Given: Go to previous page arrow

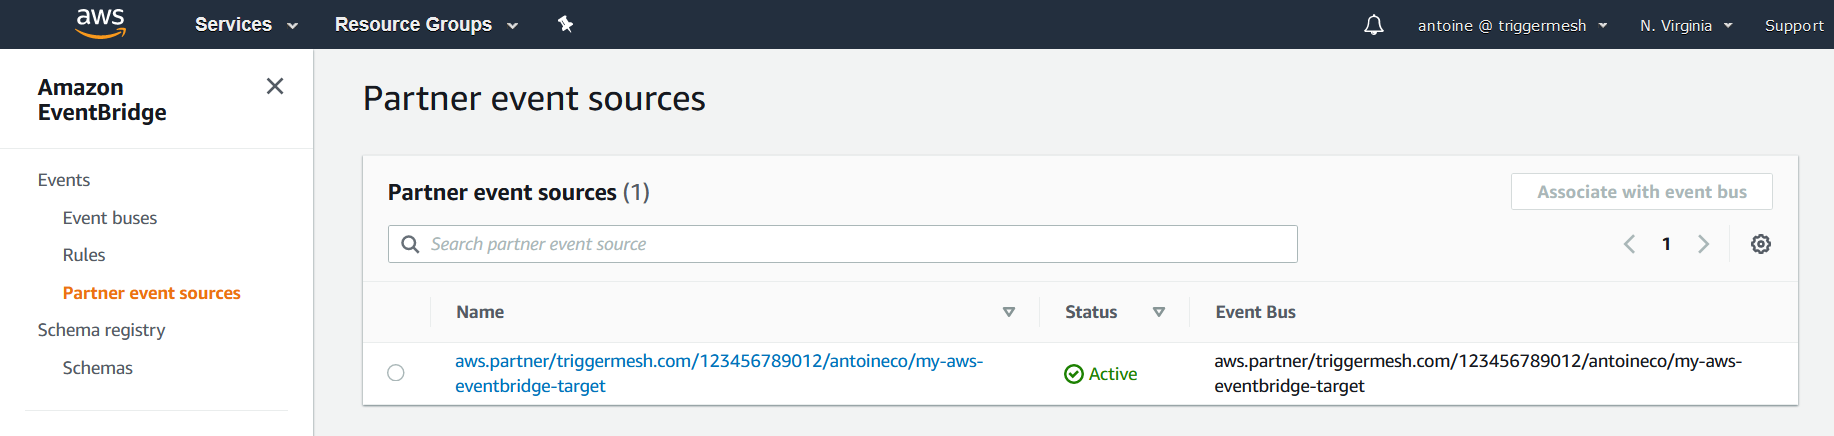Looking at the screenshot, I should point(1629,244).
